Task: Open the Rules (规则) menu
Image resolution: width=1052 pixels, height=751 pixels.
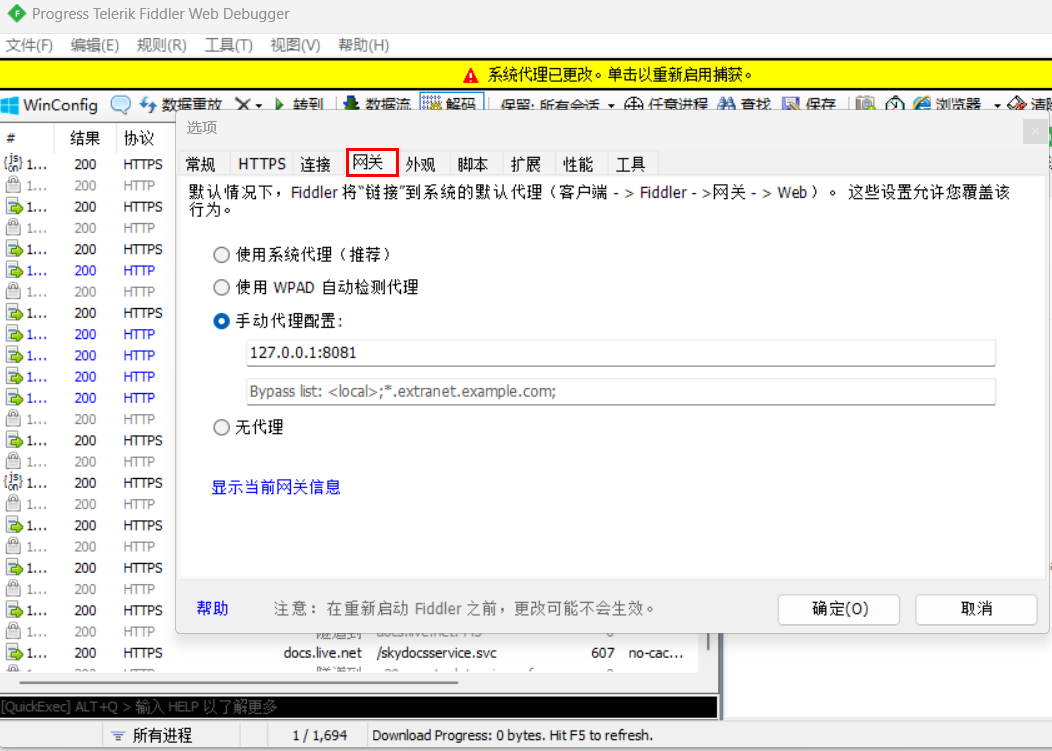Action: point(161,45)
